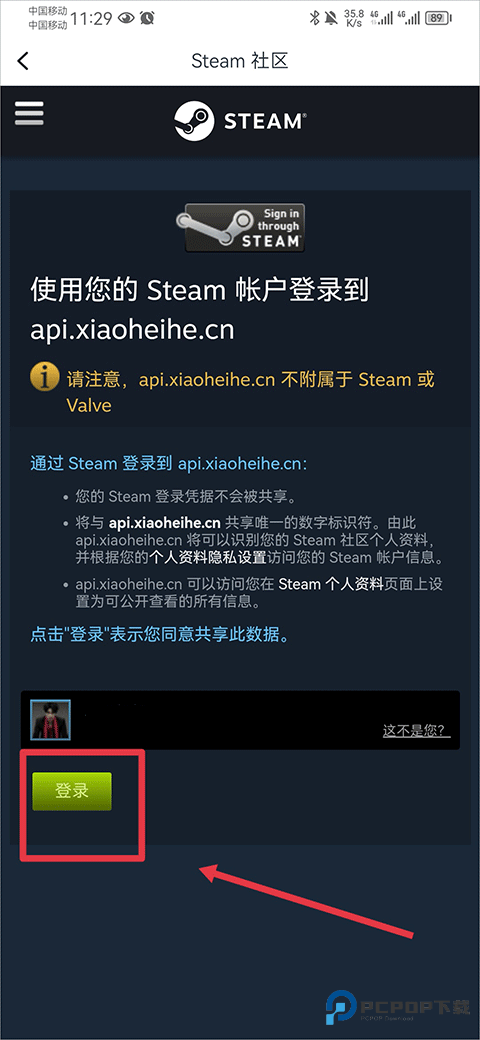Tap the Steam logo in header
The height and width of the screenshot is (1040, 480).
click(240, 121)
